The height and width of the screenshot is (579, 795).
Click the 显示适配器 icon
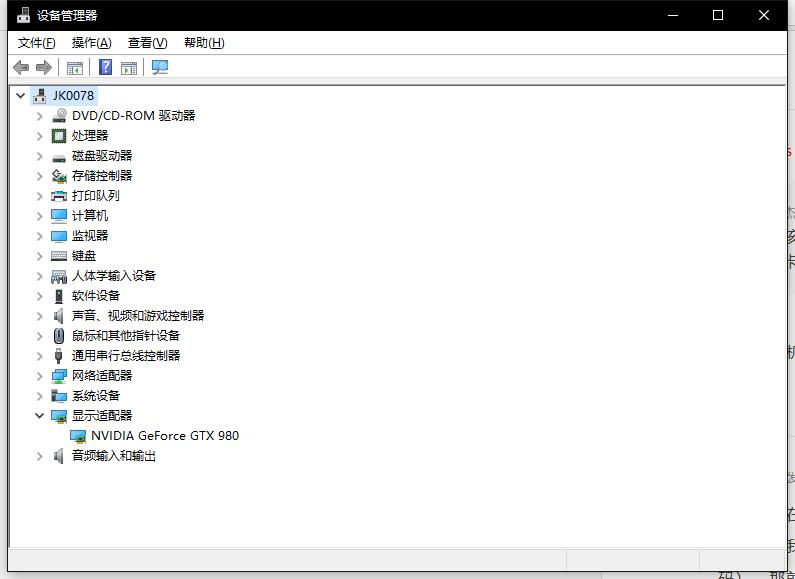(59, 416)
